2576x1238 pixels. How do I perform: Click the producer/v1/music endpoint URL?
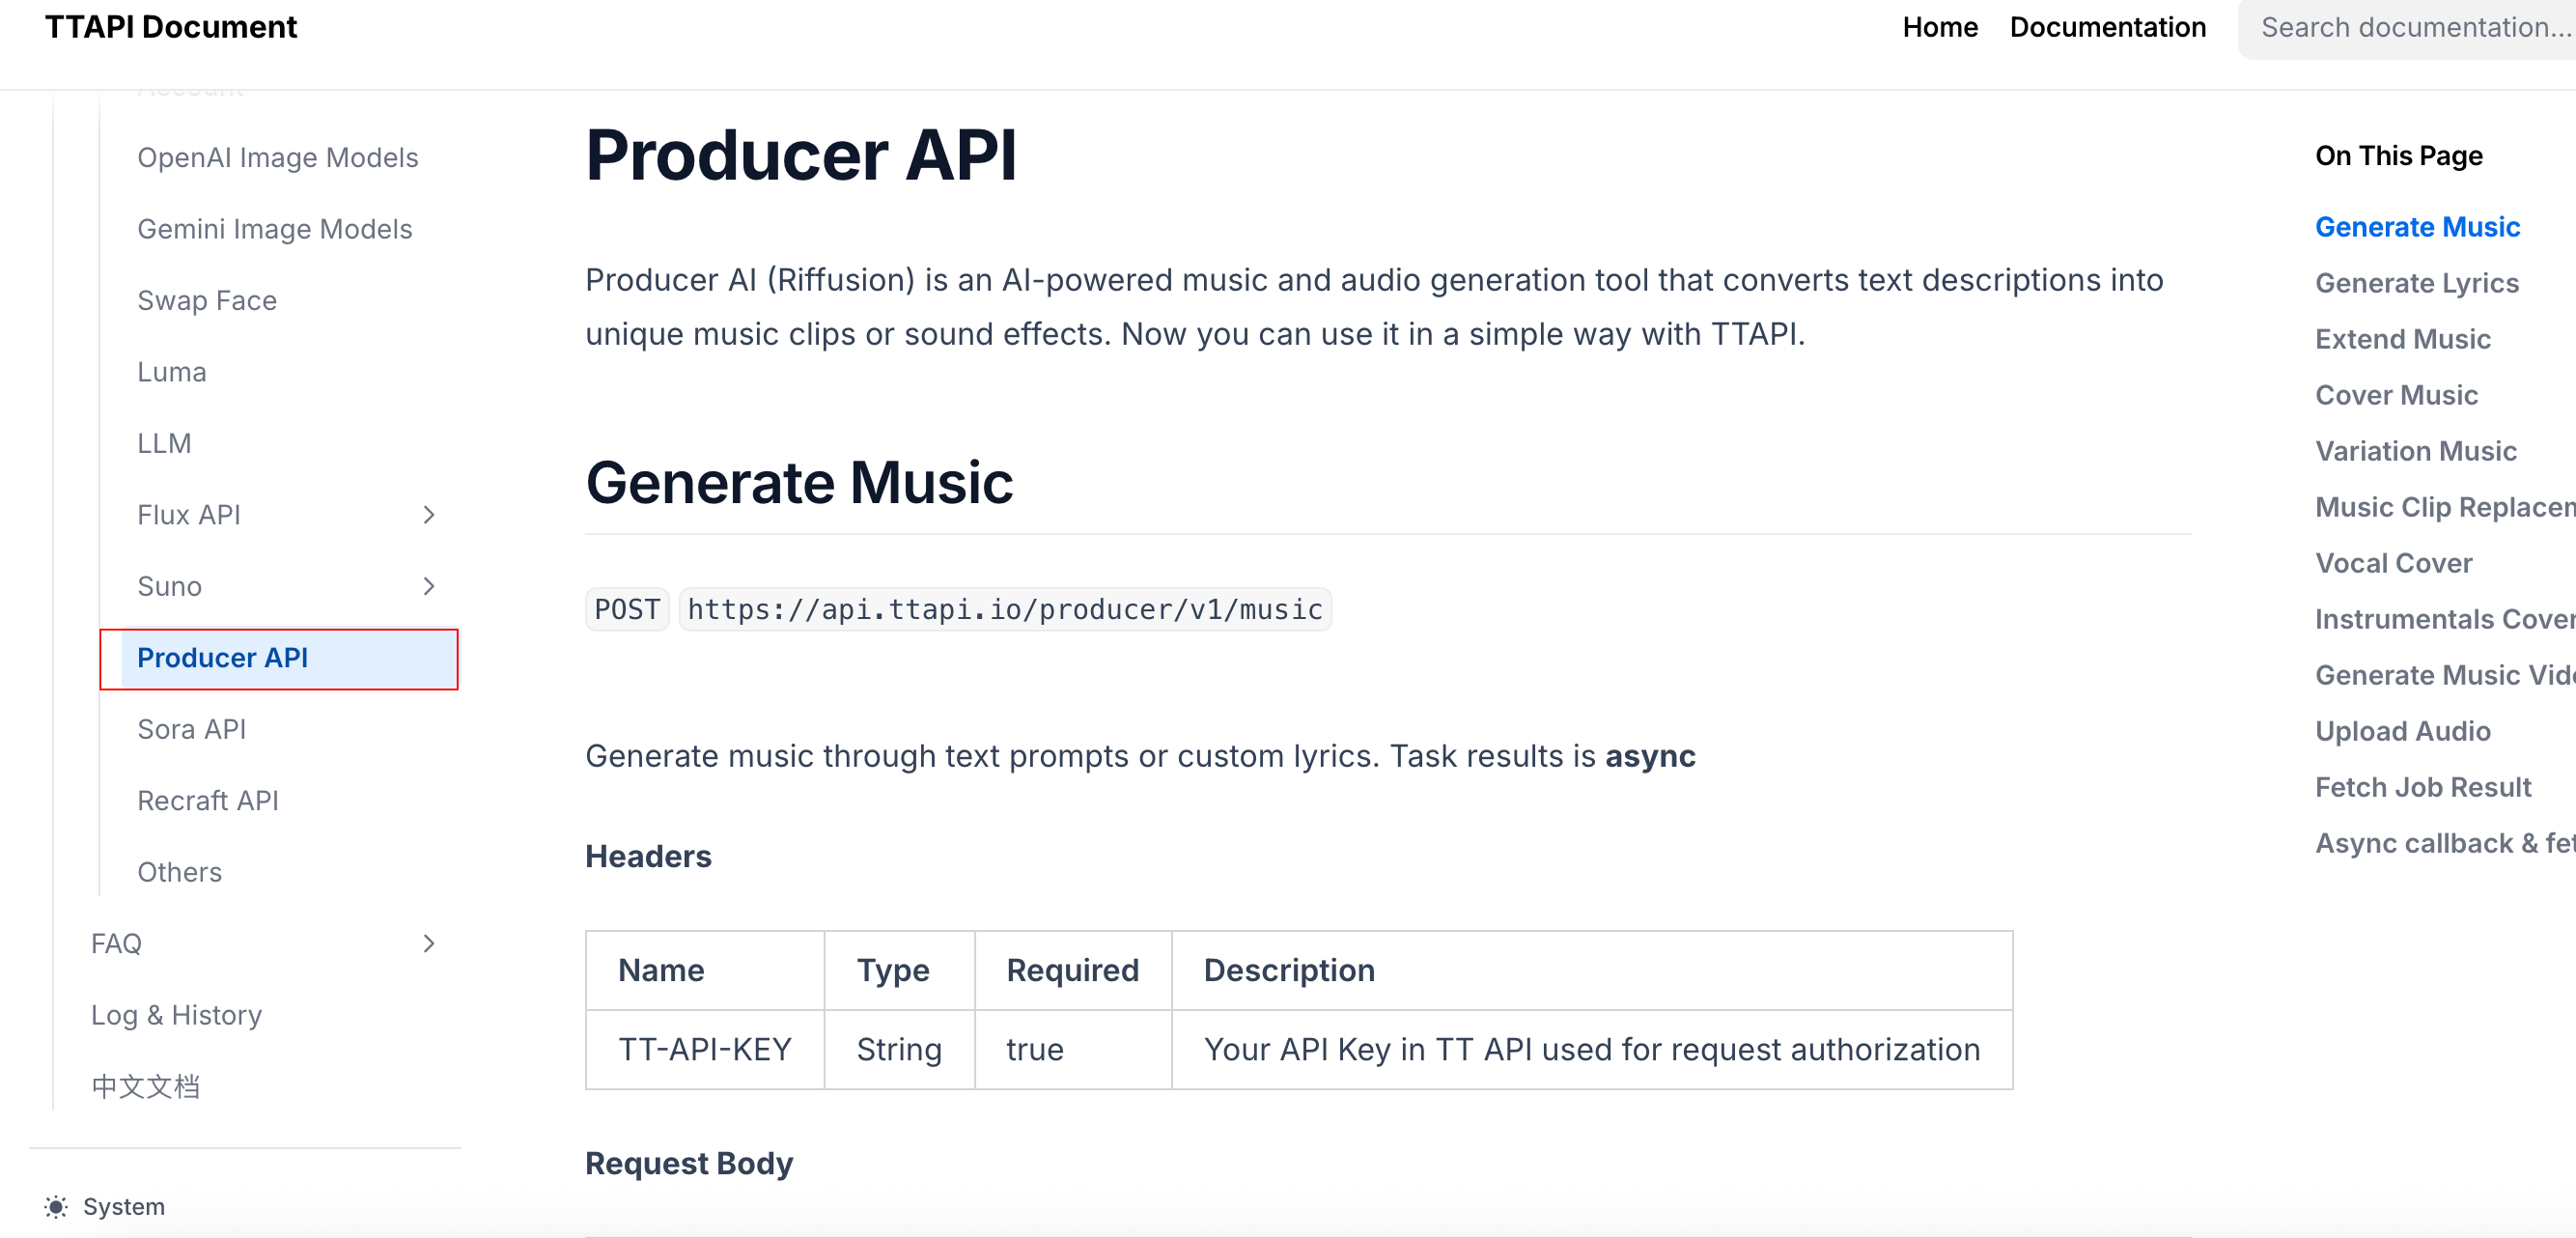pos(1004,609)
